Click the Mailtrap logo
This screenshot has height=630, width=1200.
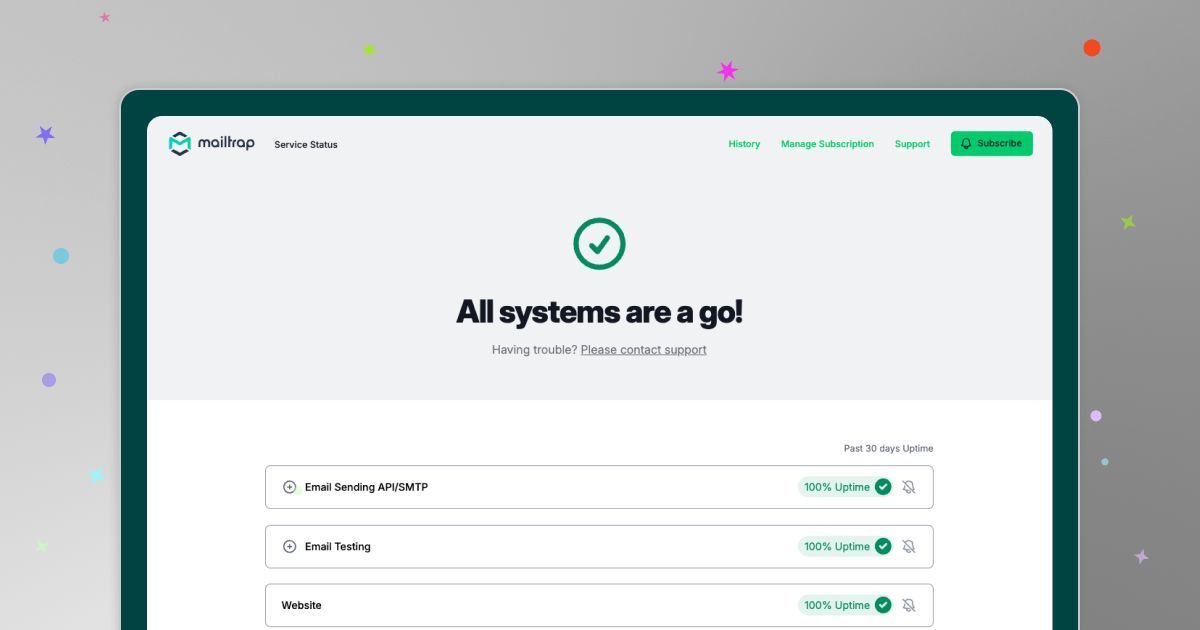click(211, 144)
